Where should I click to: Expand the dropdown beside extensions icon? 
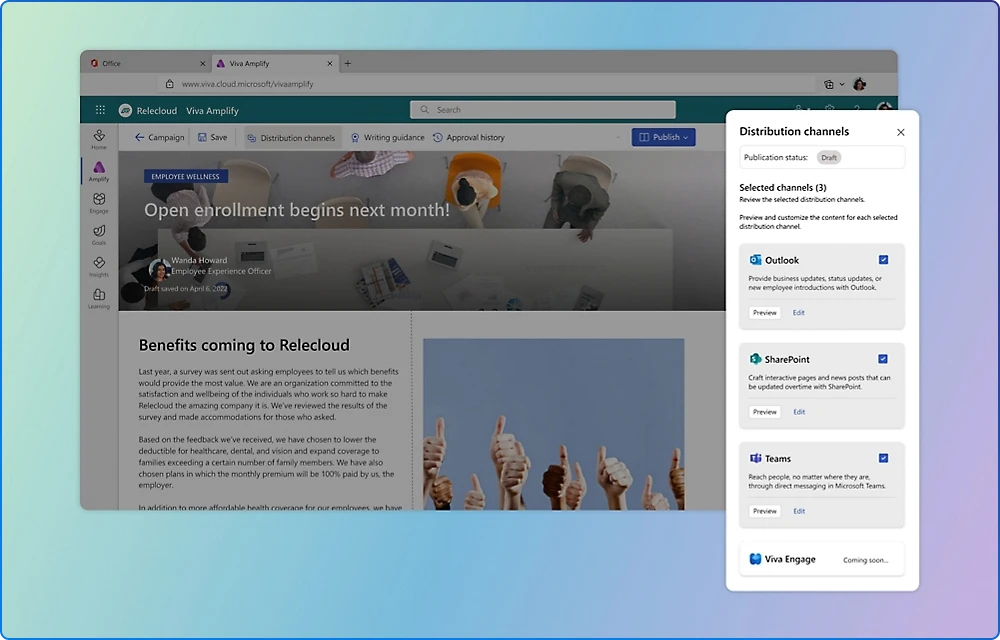(842, 84)
